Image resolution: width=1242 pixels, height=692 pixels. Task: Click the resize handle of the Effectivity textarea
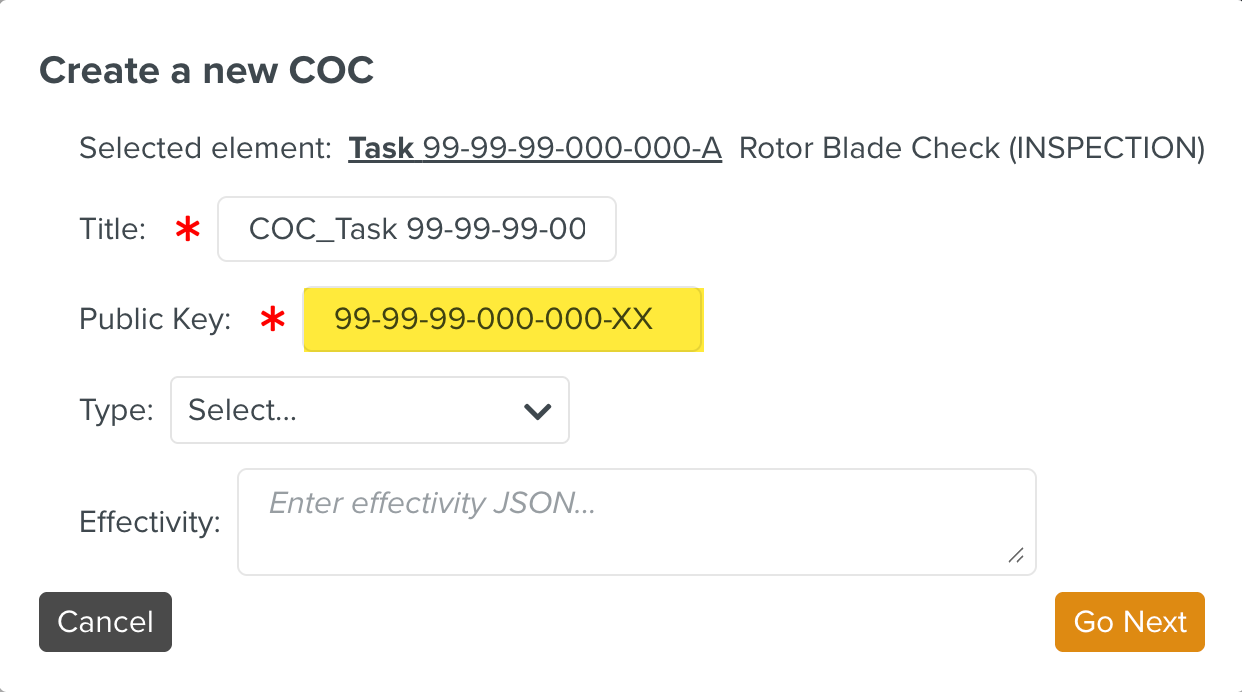(1018, 557)
